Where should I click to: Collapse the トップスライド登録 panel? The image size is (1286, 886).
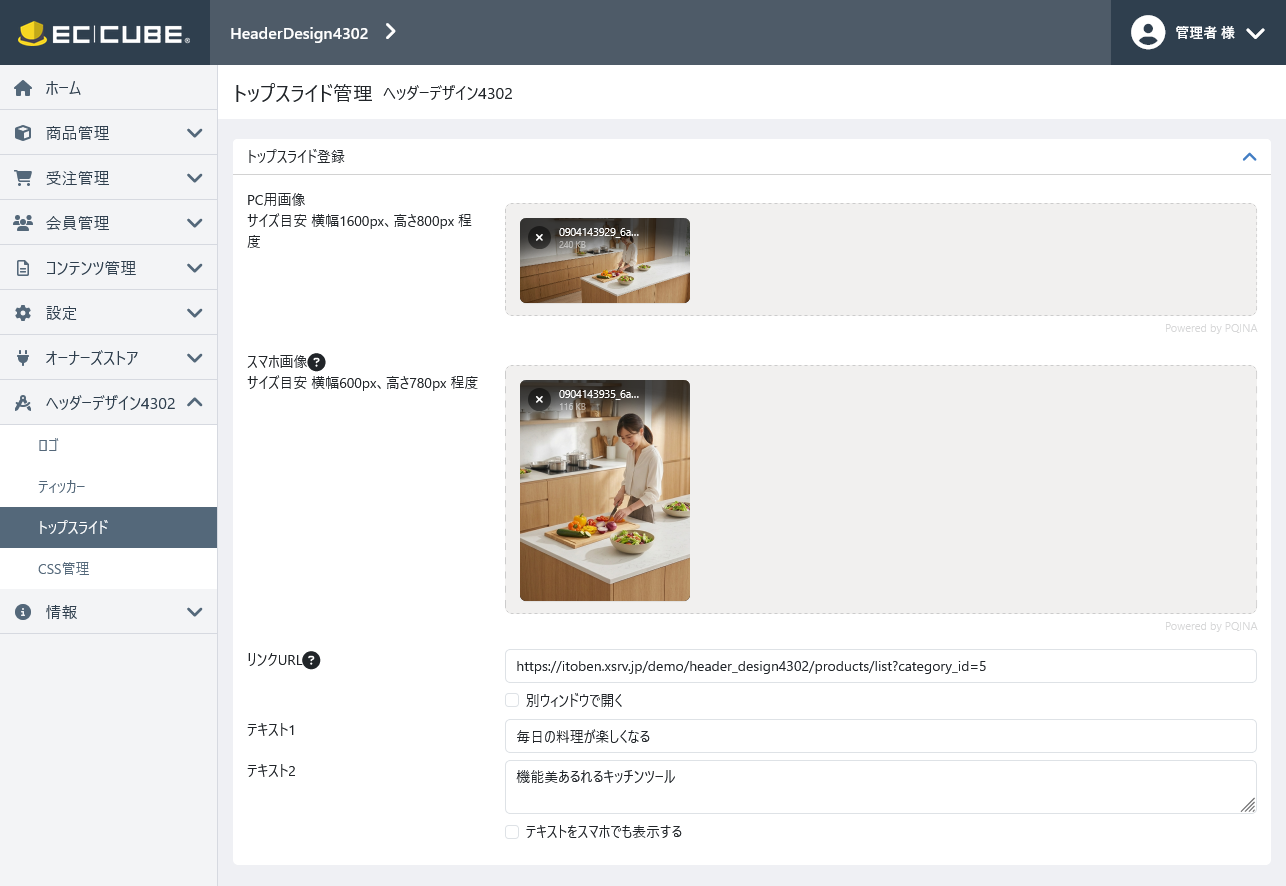coord(1249,157)
